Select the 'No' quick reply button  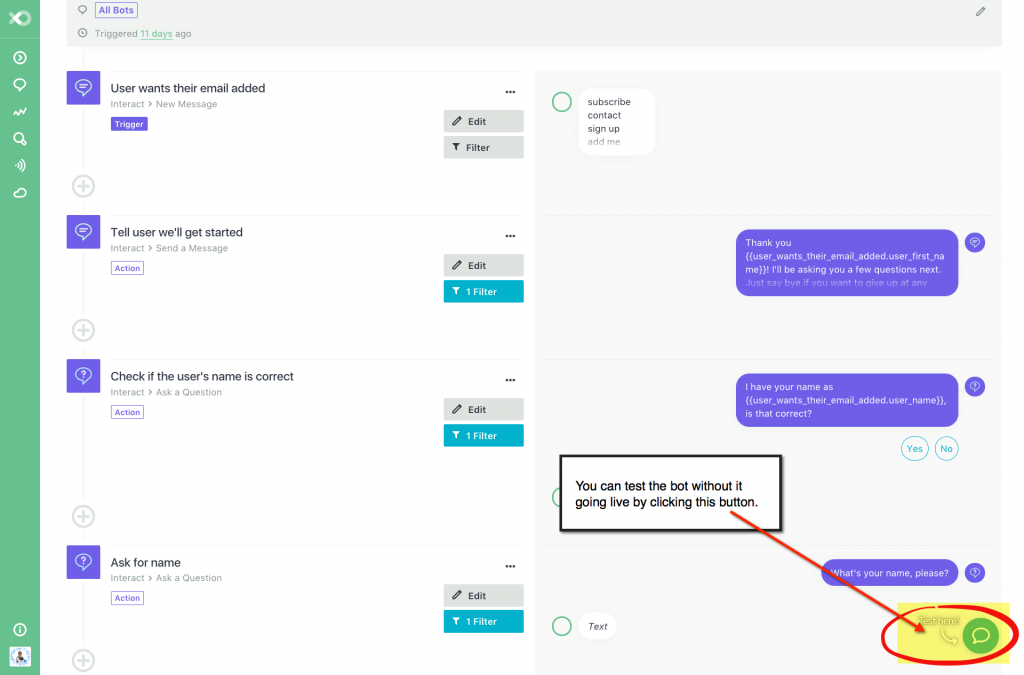(946, 448)
